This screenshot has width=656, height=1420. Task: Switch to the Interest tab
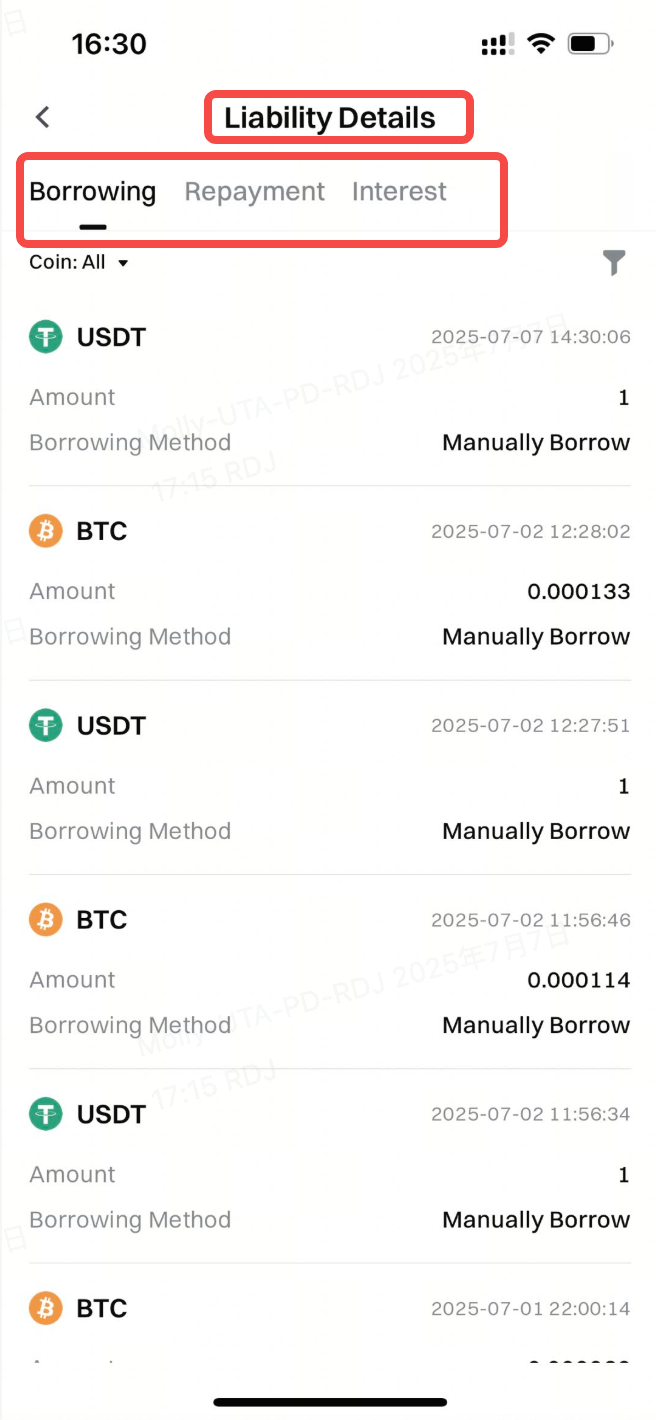[399, 191]
